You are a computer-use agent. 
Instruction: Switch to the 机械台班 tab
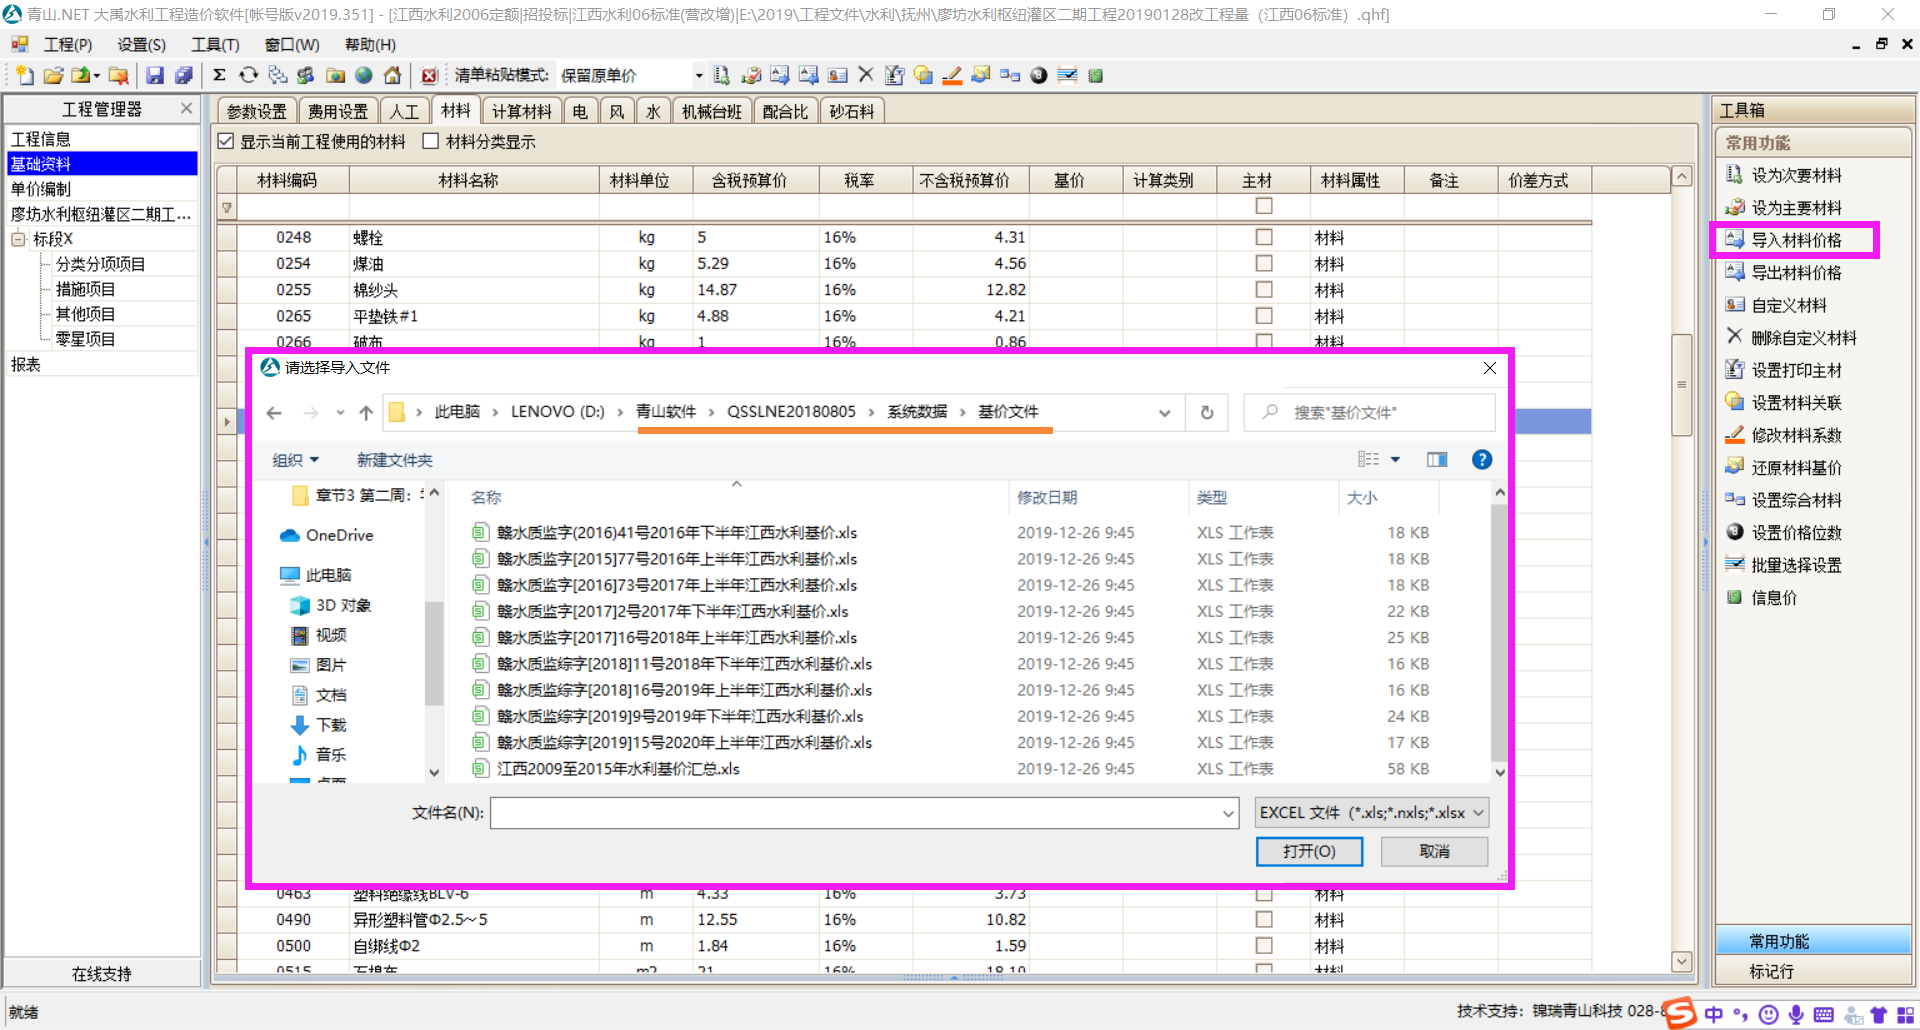tap(711, 112)
